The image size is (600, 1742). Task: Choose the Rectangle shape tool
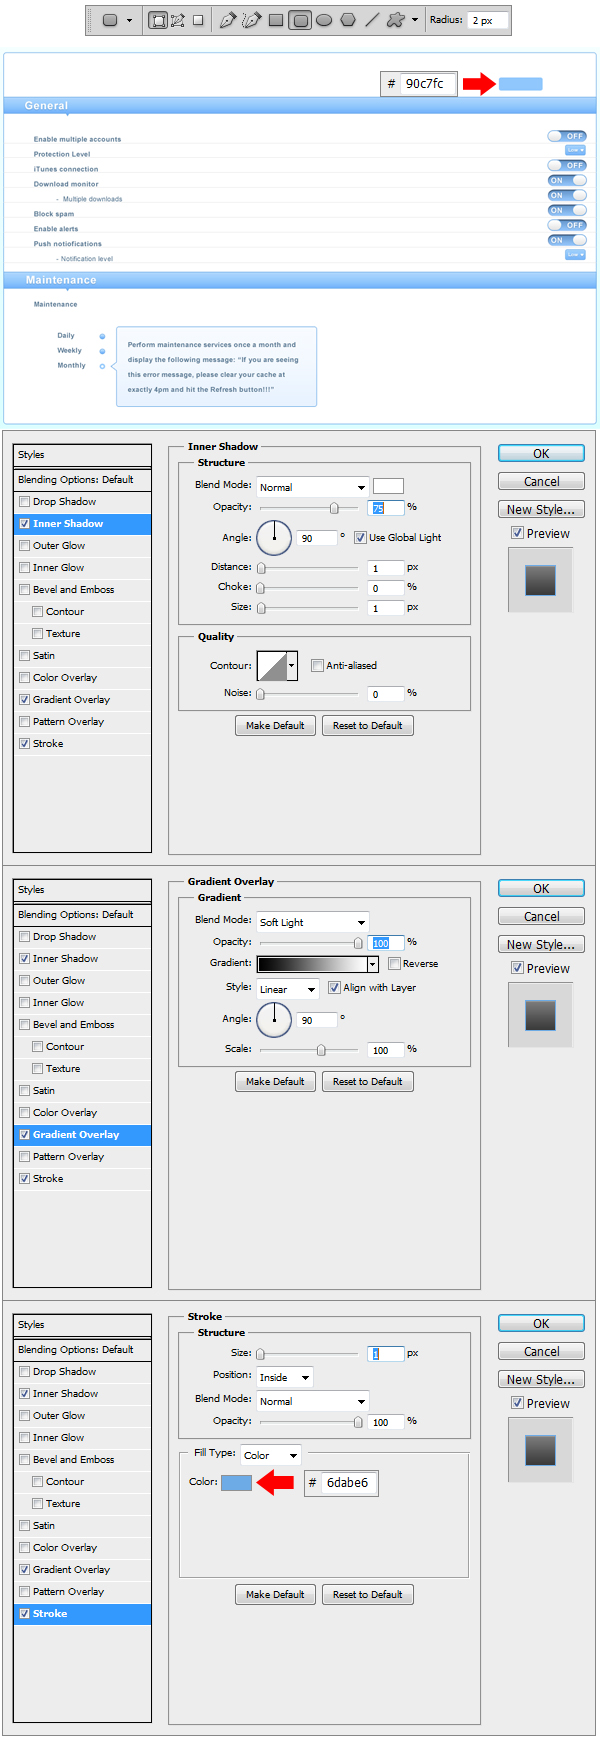(276, 20)
